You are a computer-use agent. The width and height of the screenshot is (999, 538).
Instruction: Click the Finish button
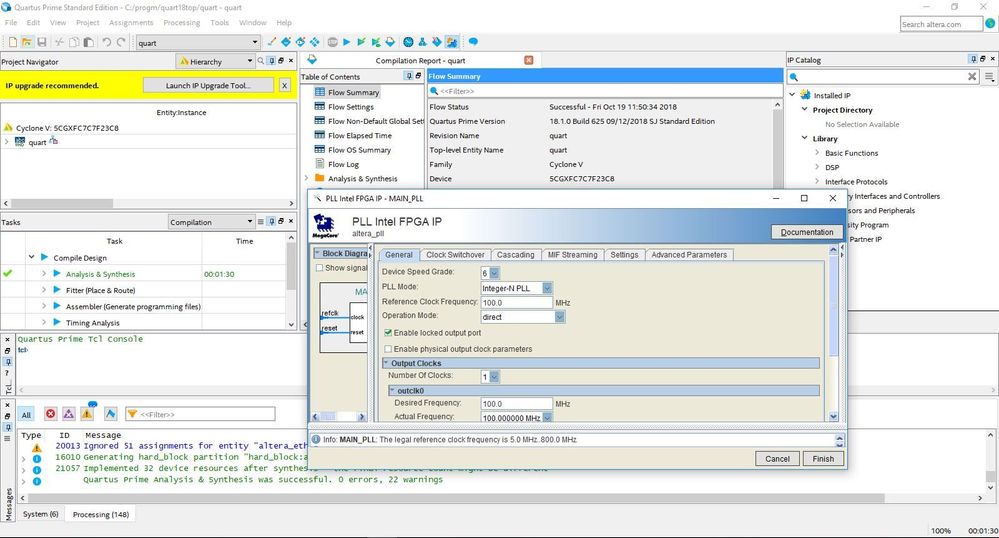pos(822,458)
